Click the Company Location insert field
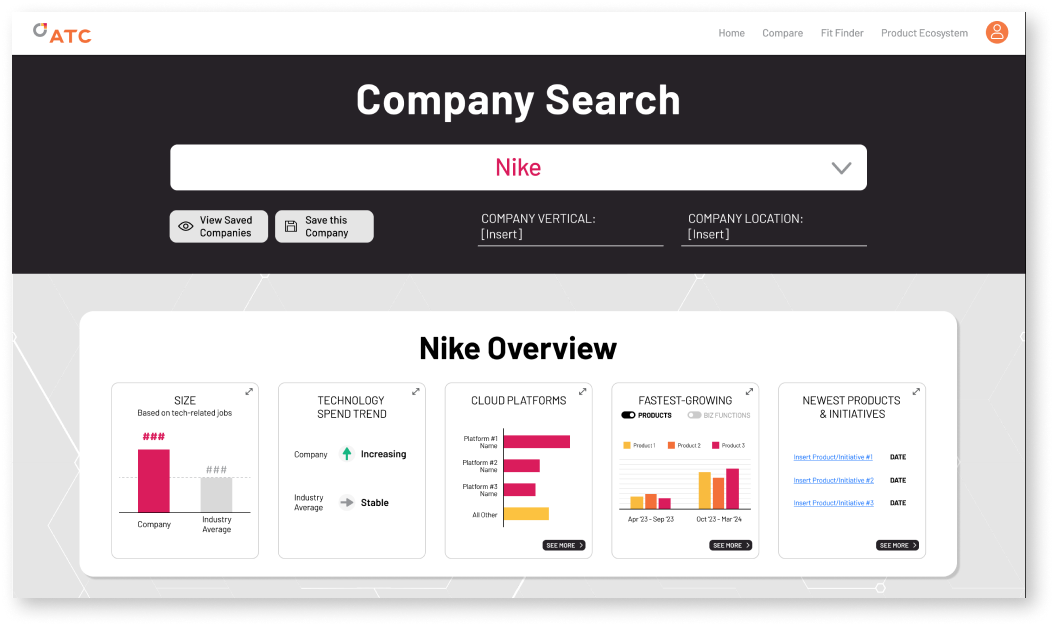 pyautogui.click(x=774, y=235)
